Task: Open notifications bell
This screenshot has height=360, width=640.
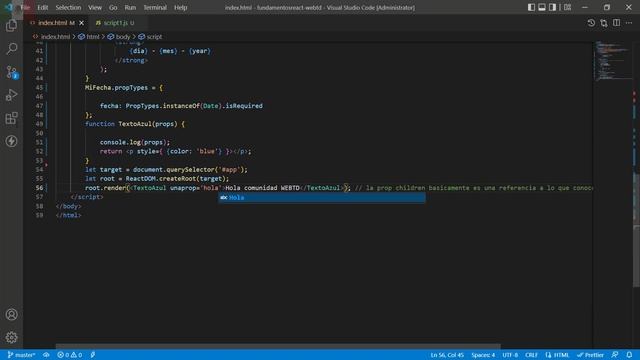Action: tap(629, 355)
